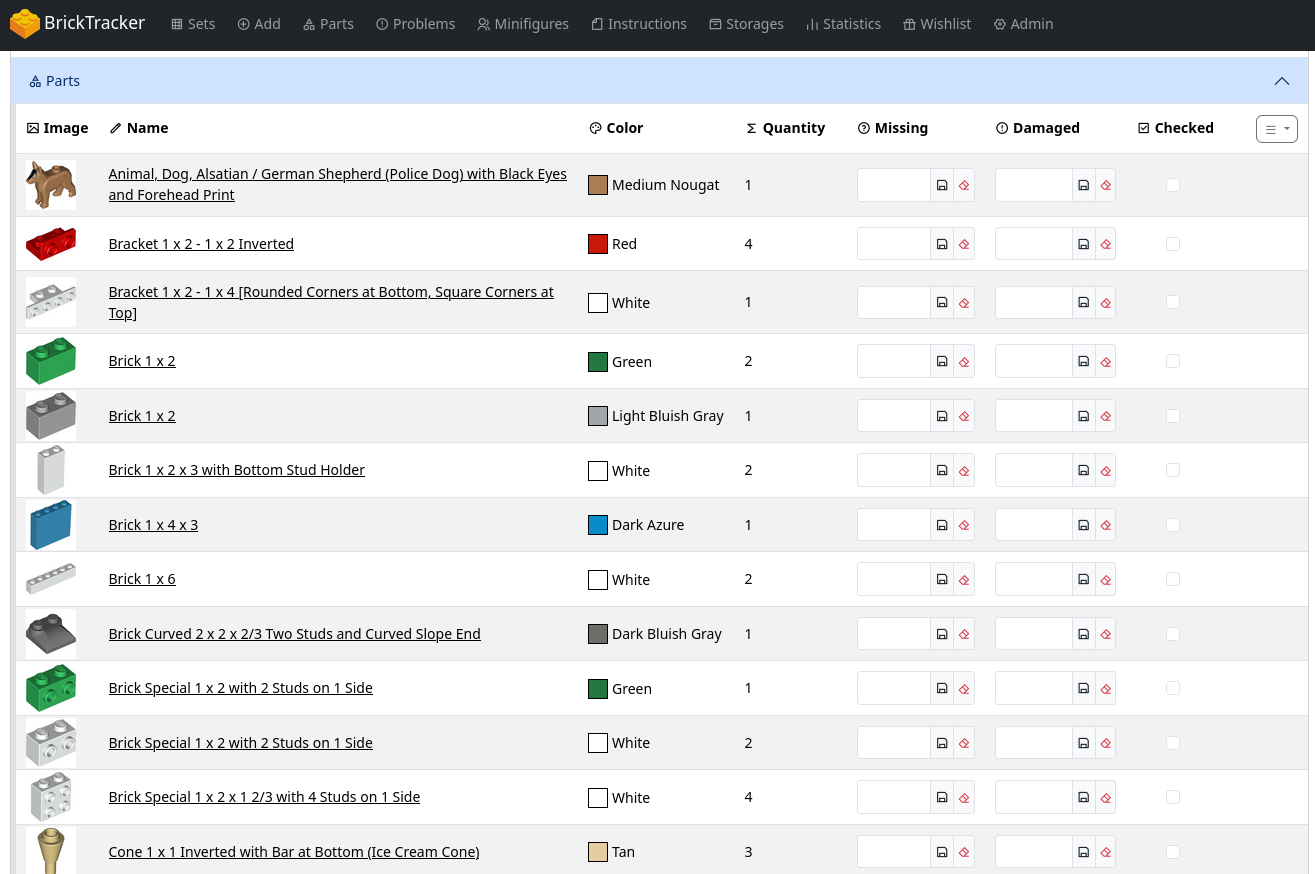The height and width of the screenshot is (874, 1315).
Task: Open the Bracket 1 x 2 - 1 x 2 Inverted link
Action: pos(201,244)
